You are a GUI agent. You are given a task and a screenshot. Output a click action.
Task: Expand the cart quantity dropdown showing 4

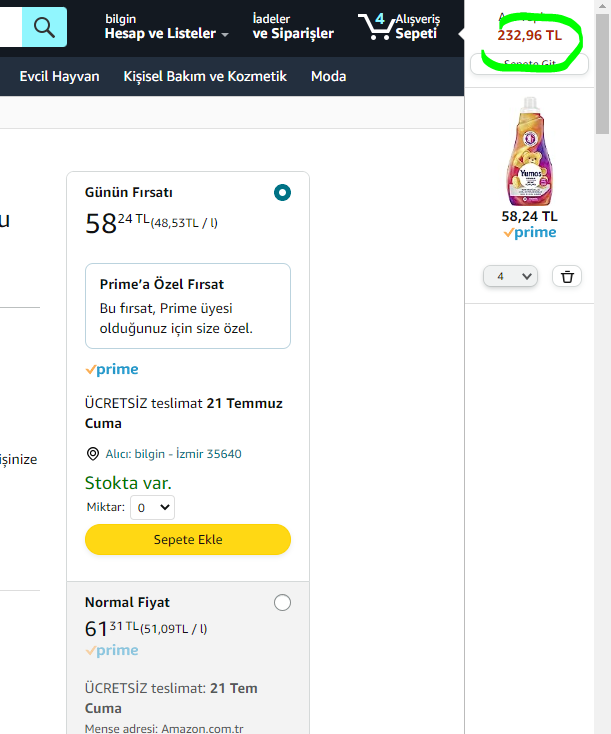click(510, 276)
